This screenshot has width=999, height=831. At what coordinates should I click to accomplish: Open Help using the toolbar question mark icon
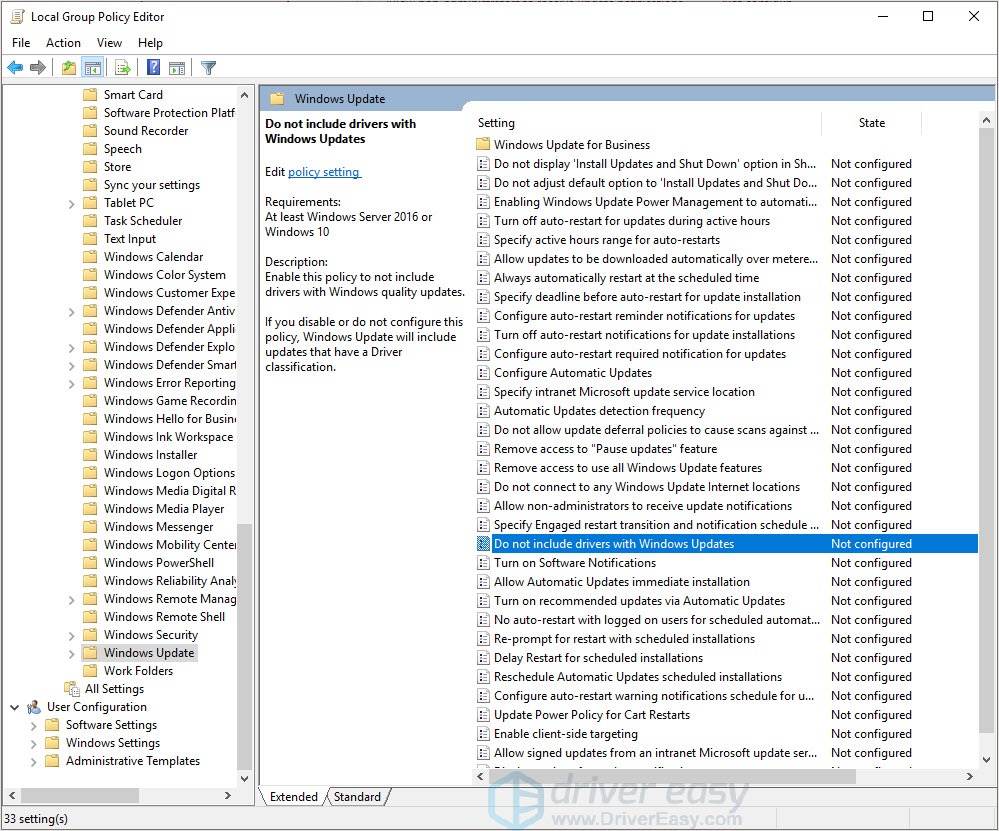click(151, 67)
